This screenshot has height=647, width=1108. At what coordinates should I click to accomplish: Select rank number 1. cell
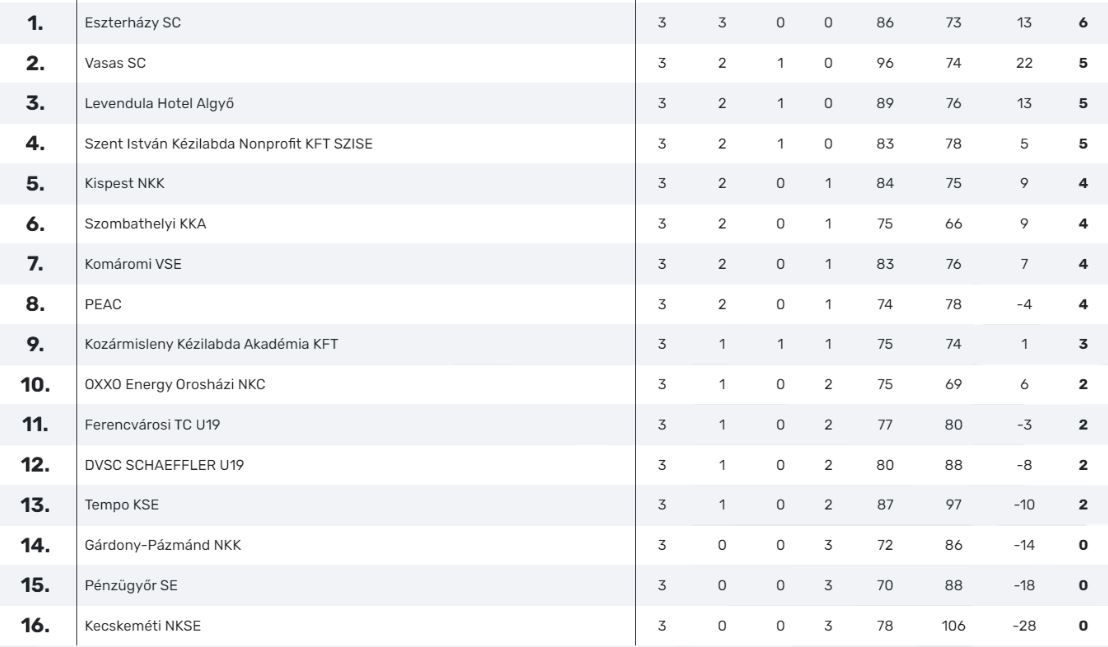pyautogui.click(x=35, y=23)
